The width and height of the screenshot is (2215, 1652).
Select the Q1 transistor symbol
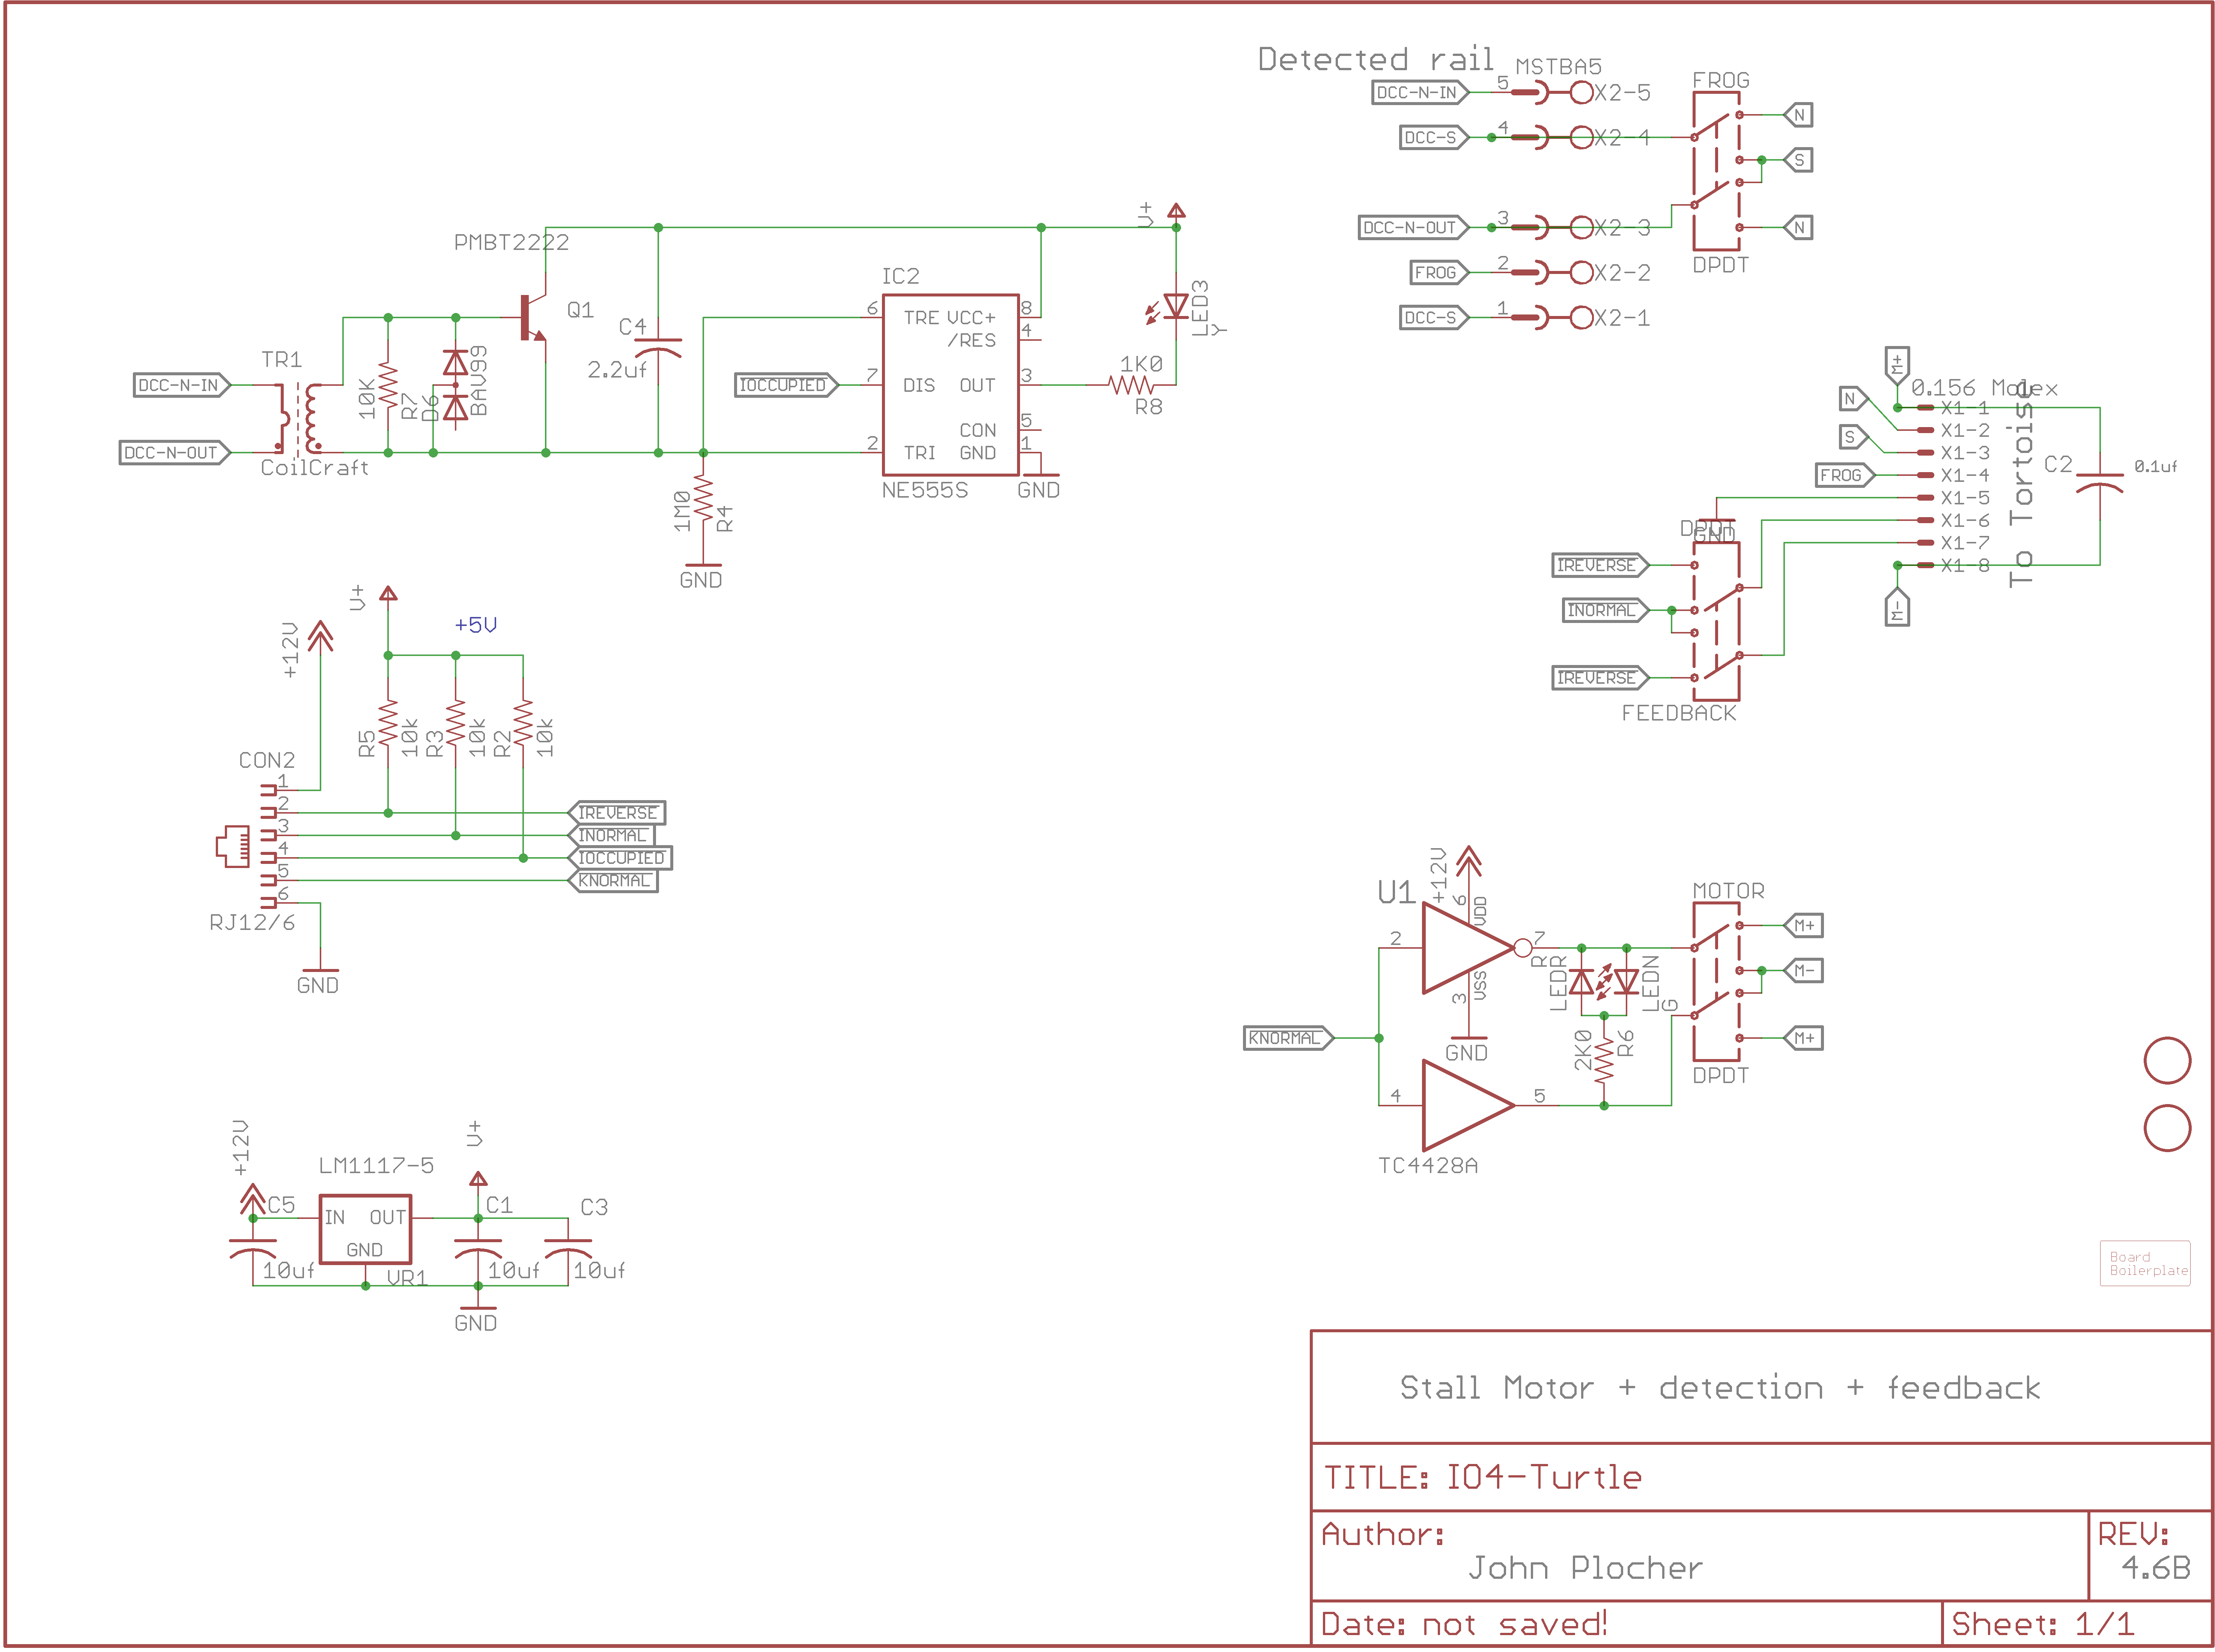click(534, 318)
